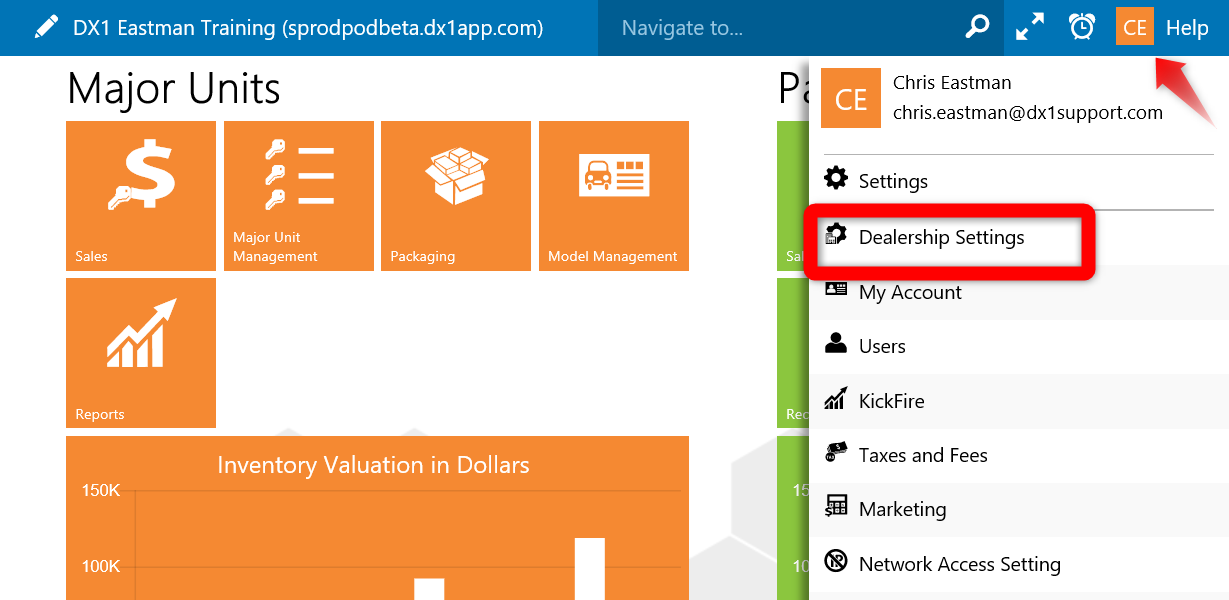
Task: Open Settings in the user menu
Action: tap(1018, 181)
